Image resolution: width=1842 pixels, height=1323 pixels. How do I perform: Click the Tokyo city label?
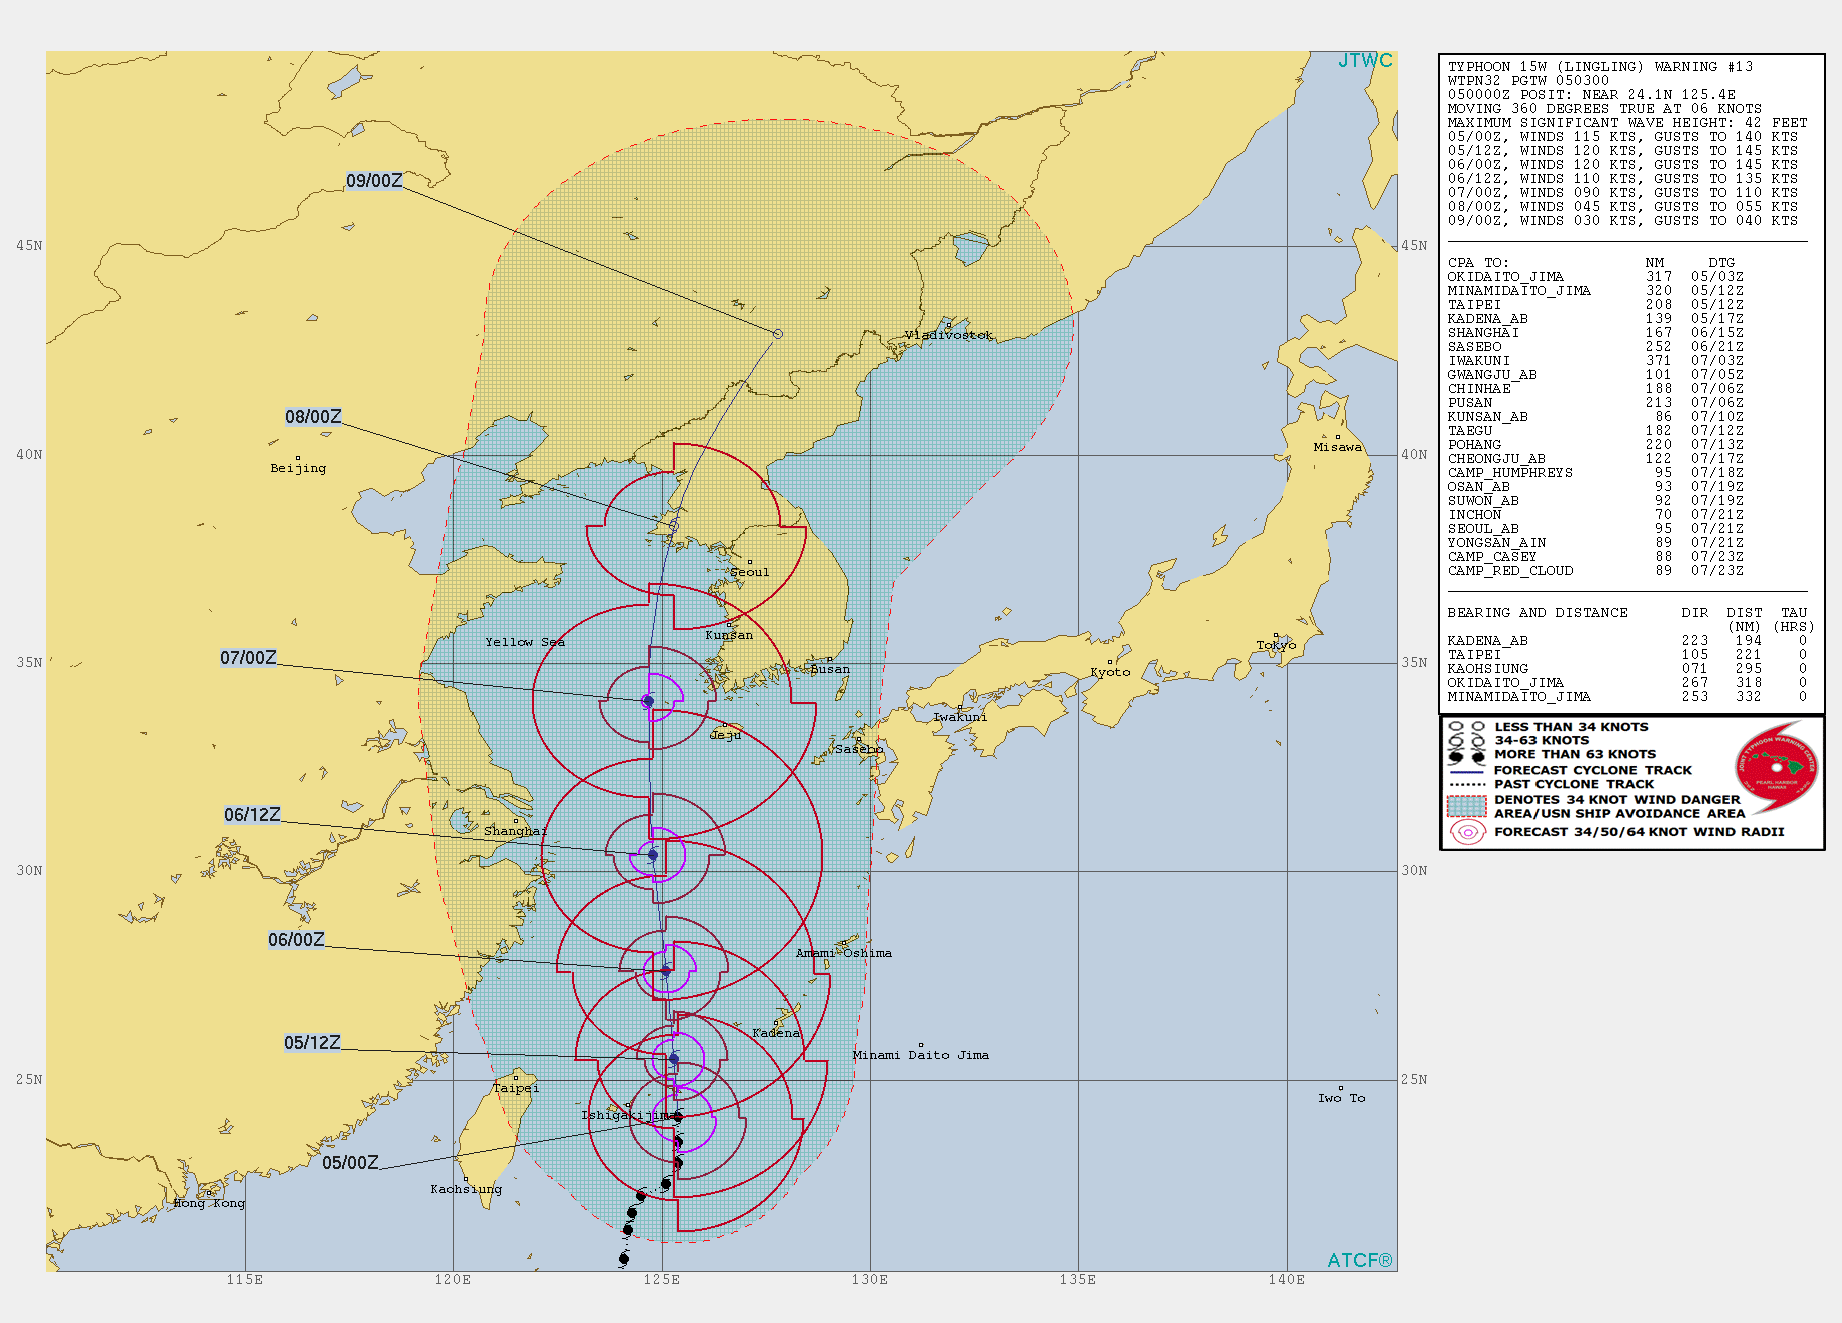coord(1277,645)
